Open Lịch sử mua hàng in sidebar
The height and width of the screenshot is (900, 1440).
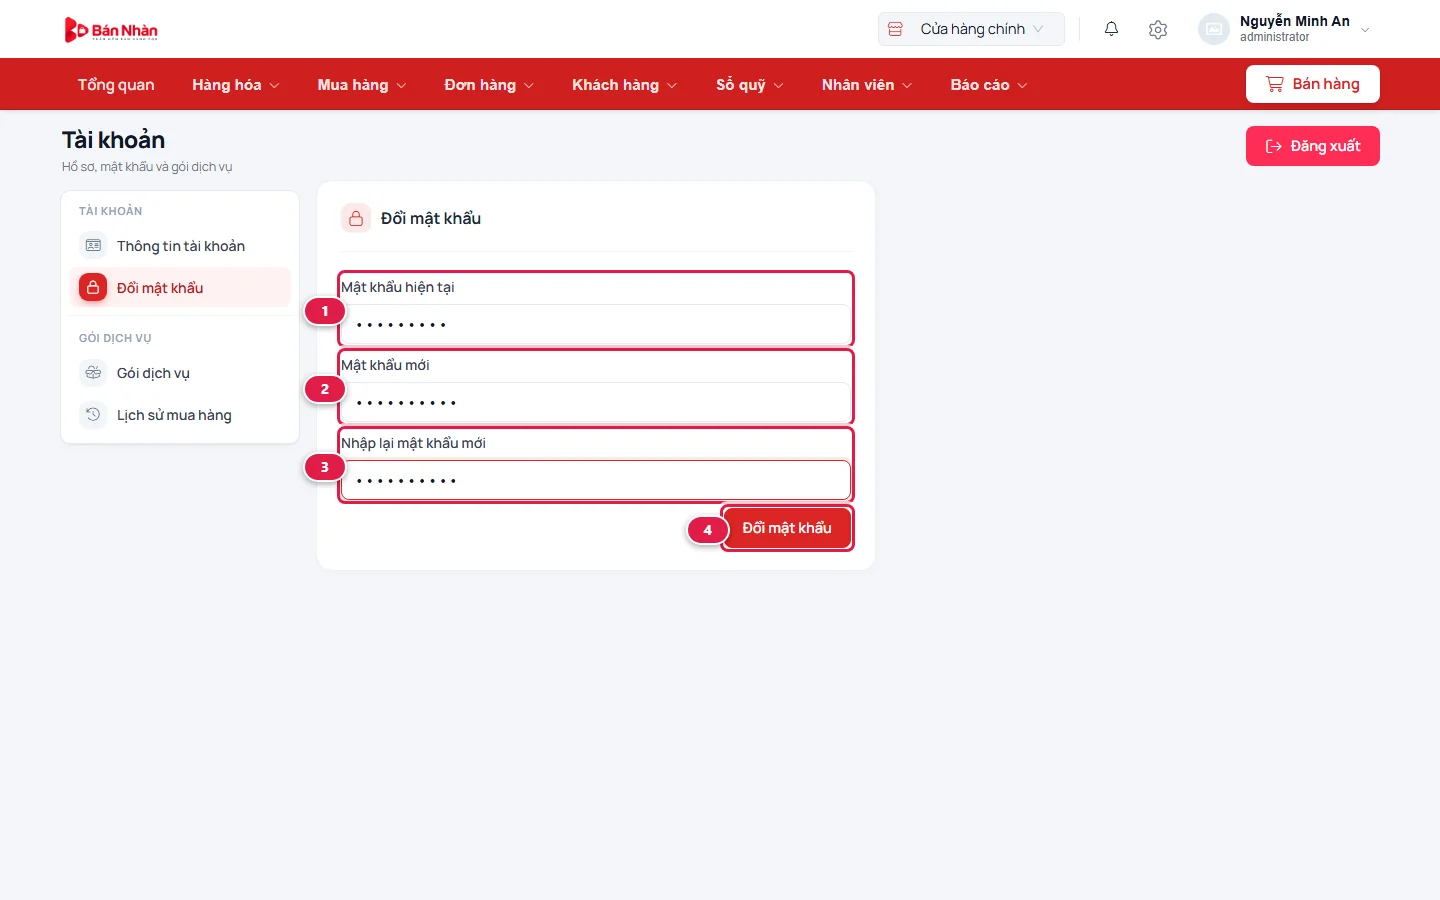[181, 414]
